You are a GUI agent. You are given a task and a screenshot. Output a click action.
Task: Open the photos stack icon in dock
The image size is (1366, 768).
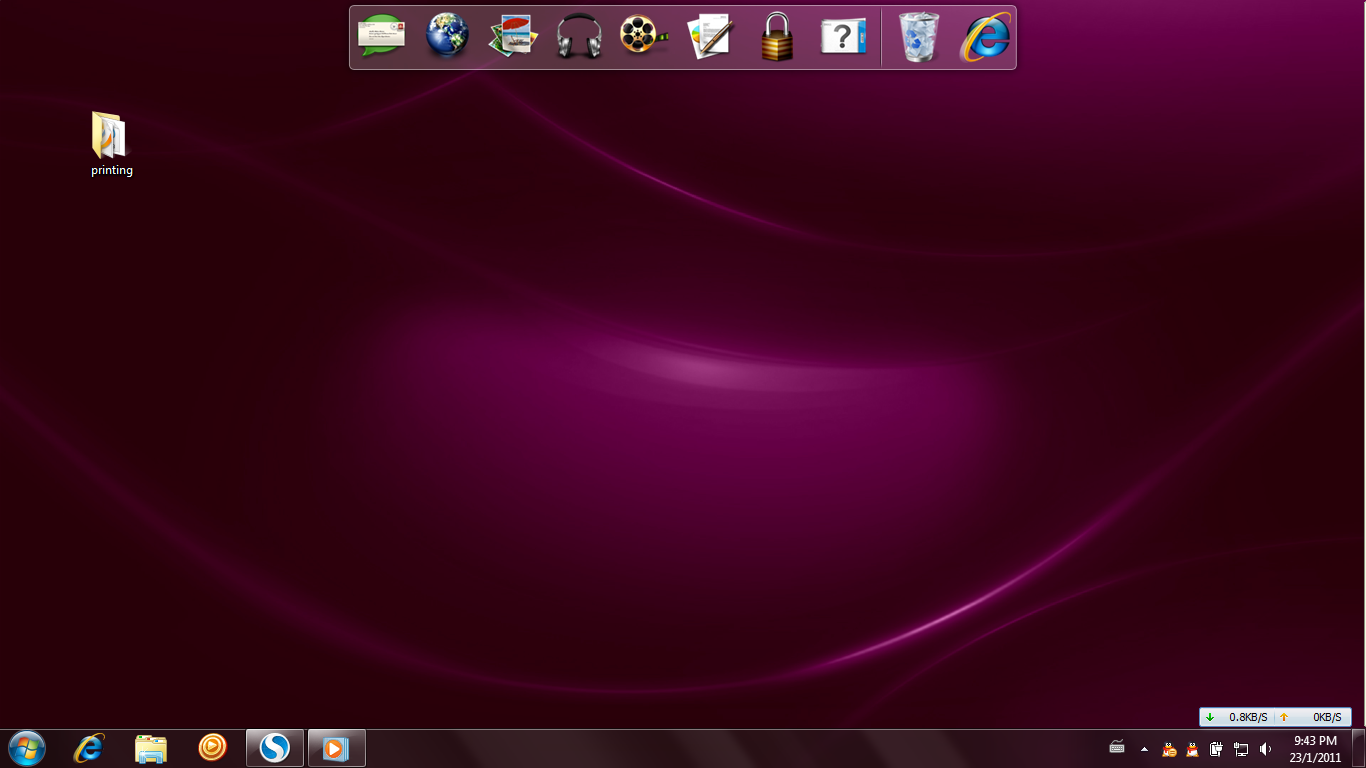click(514, 37)
